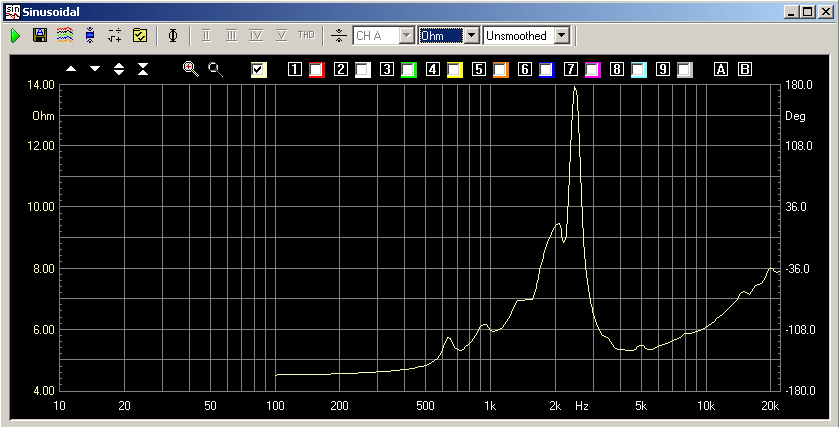The height and width of the screenshot is (427, 839).
Task: Click the white up arrow scale icon
Action: click(71, 69)
